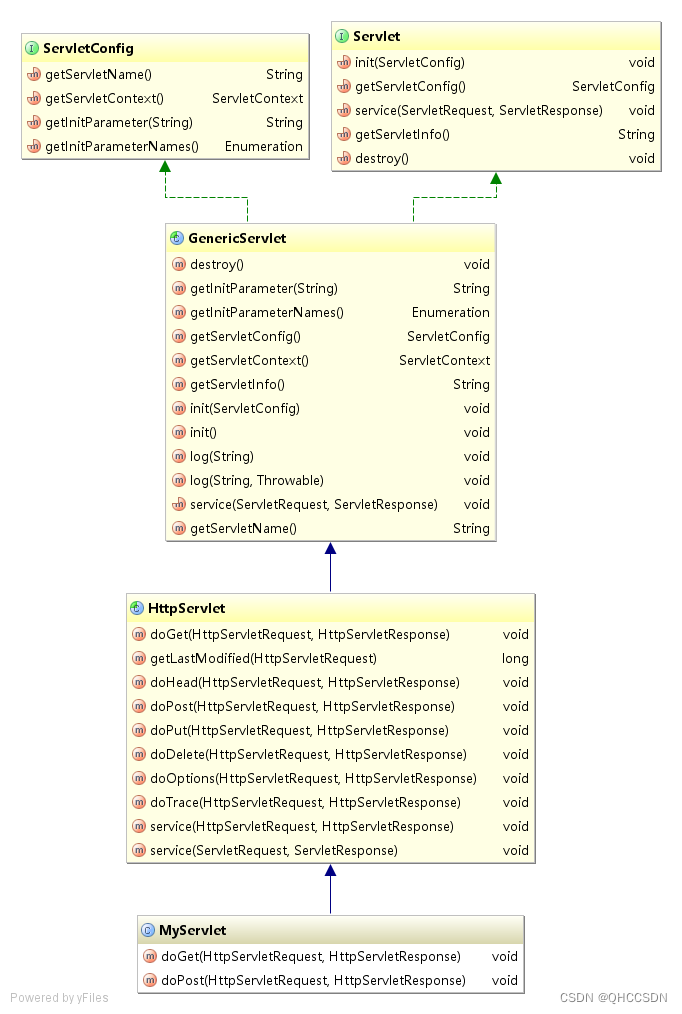
Task: Click service(ServletRequest, ServletResponse) in HttpServlet
Action: point(274,850)
